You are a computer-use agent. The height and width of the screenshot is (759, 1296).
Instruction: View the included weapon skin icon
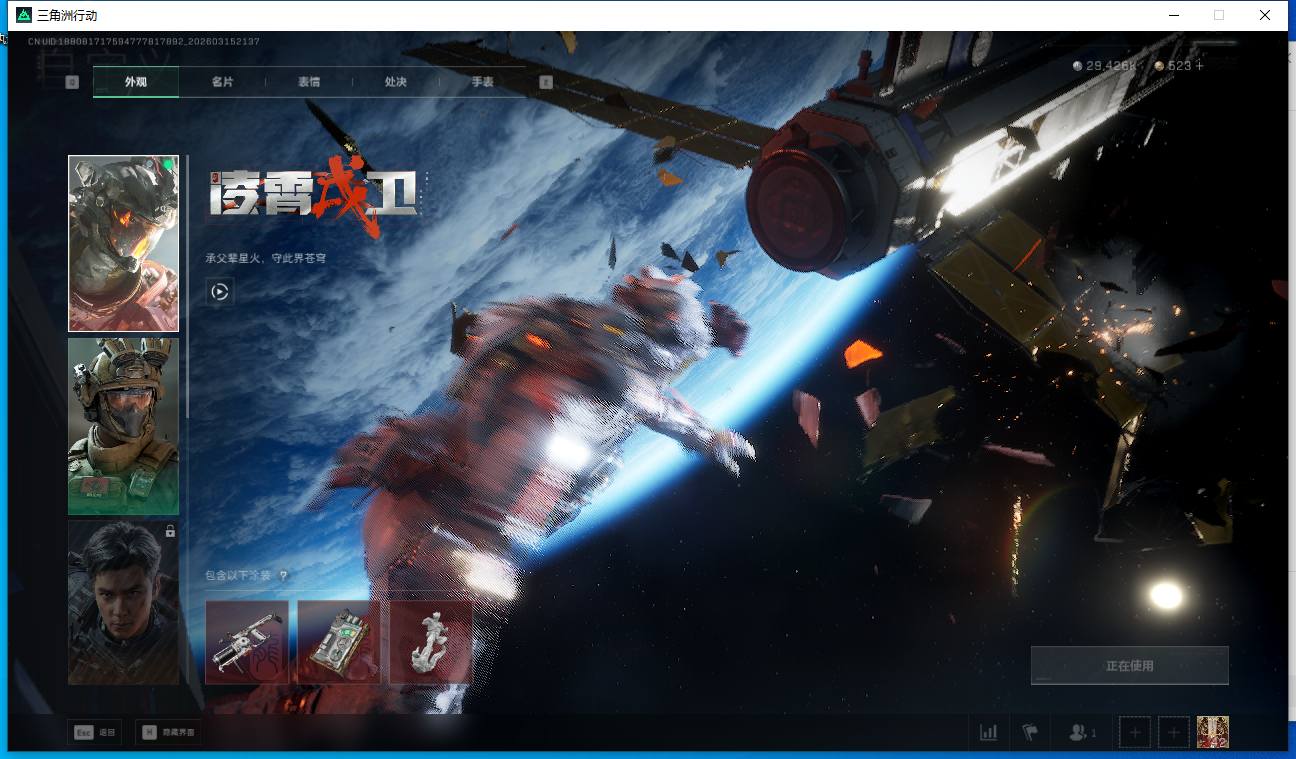tap(247, 642)
